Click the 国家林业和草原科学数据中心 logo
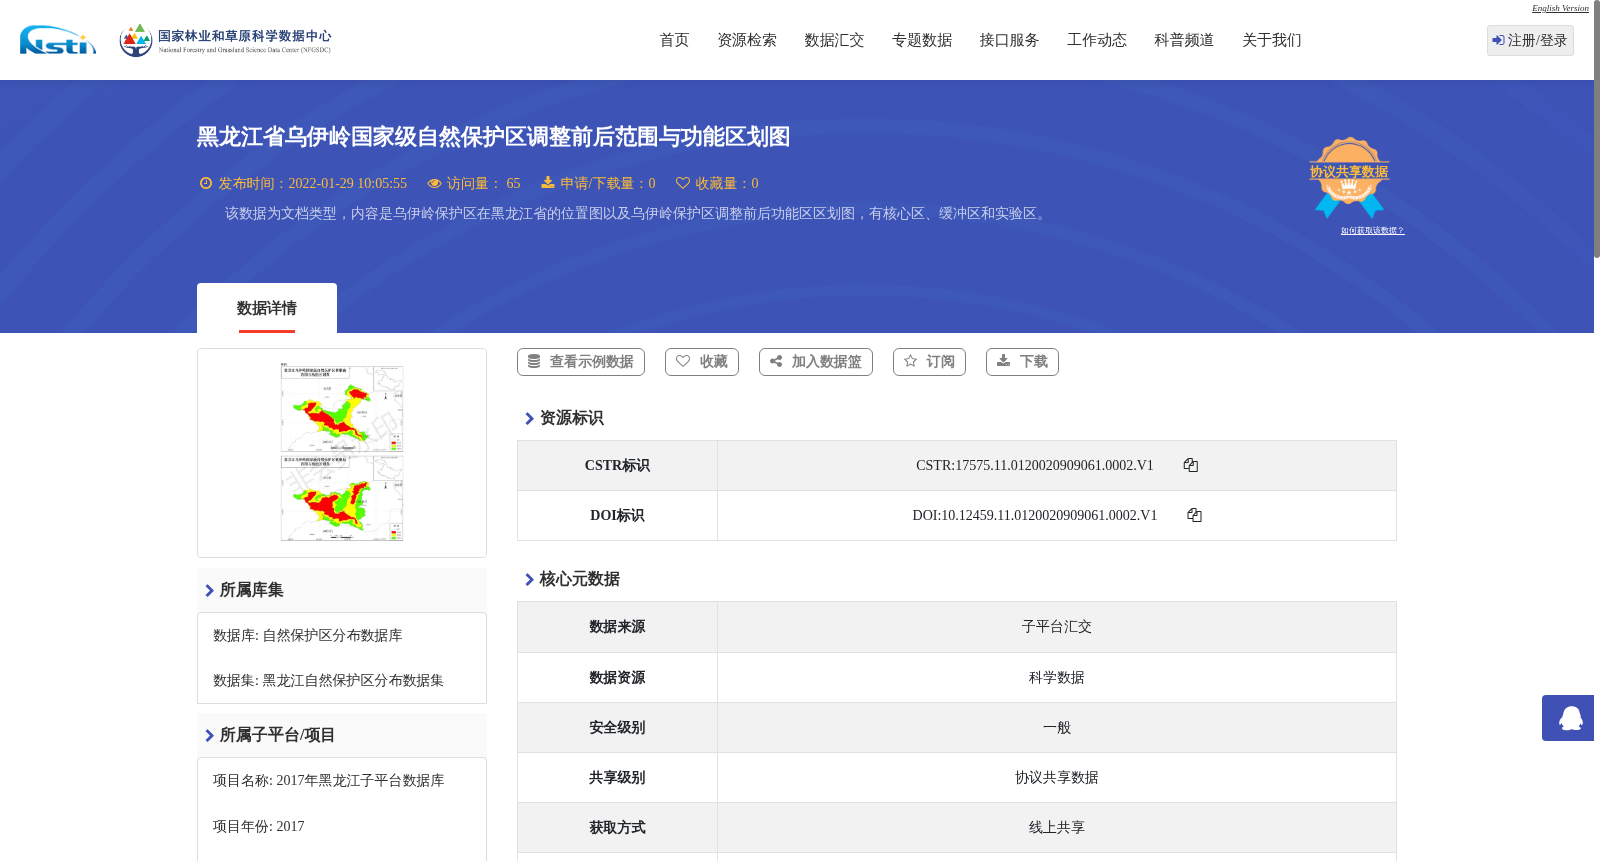This screenshot has width=1600, height=861. click(225, 40)
